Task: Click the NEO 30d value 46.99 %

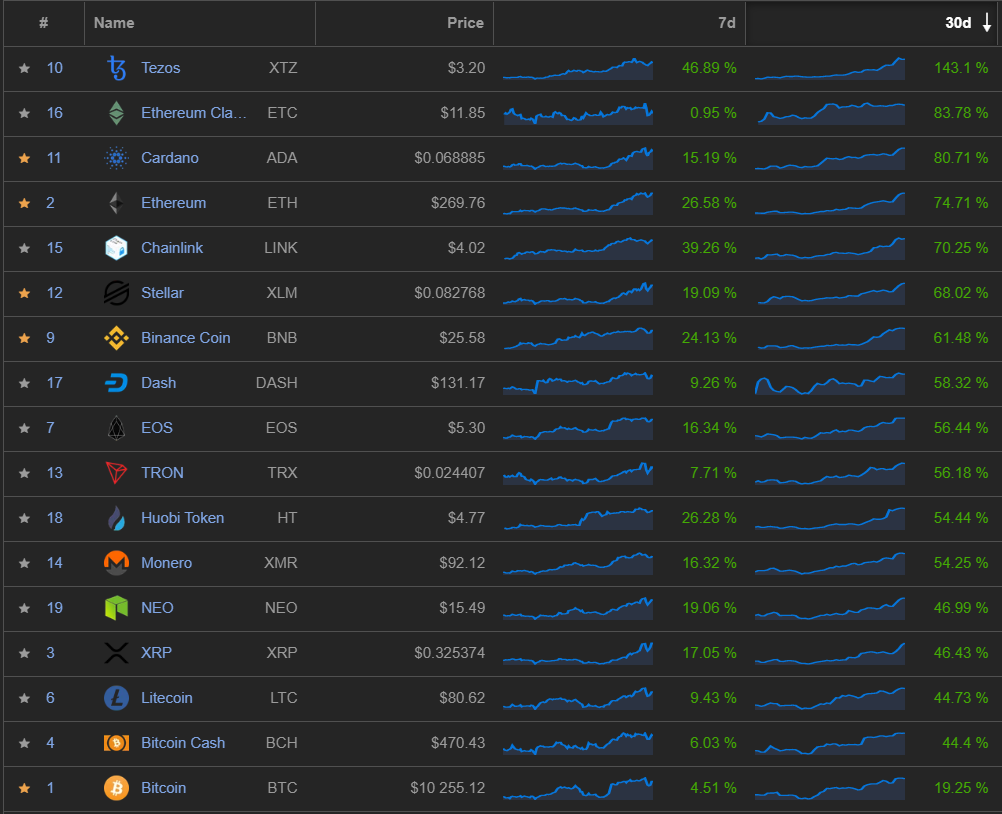Action: [960, 608]
